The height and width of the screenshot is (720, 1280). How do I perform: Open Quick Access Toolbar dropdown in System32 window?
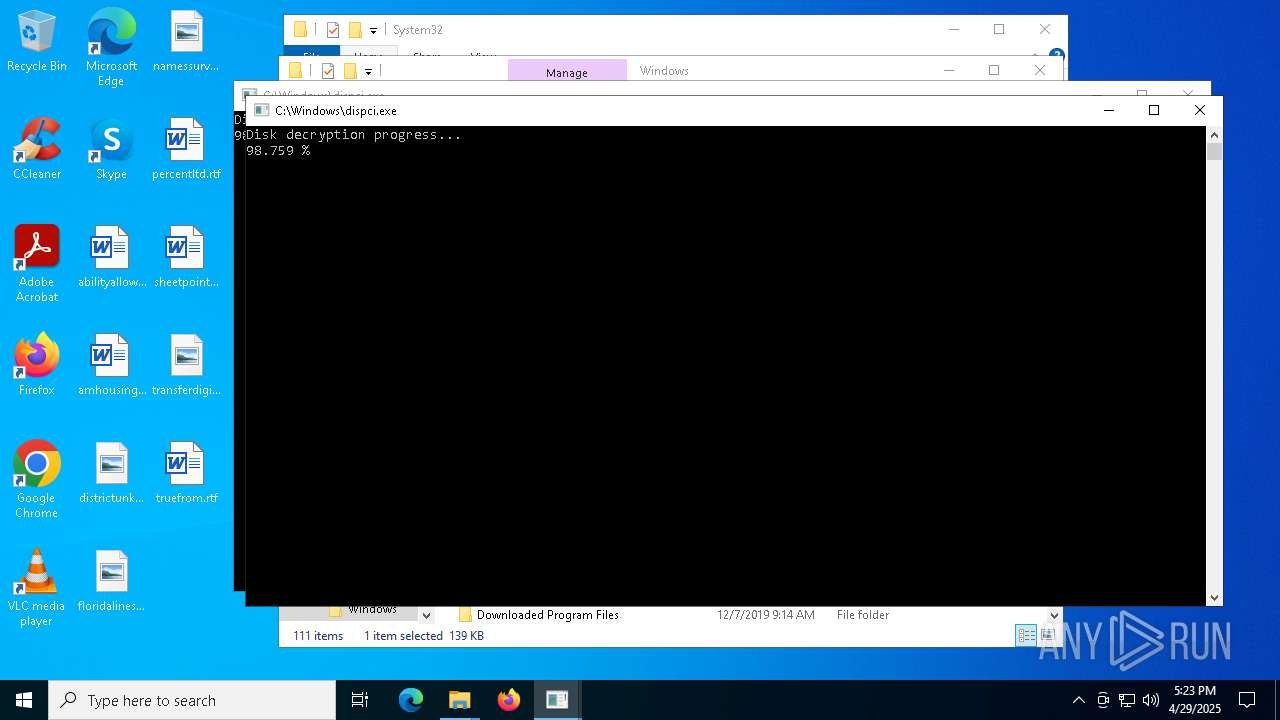(373, 30)
